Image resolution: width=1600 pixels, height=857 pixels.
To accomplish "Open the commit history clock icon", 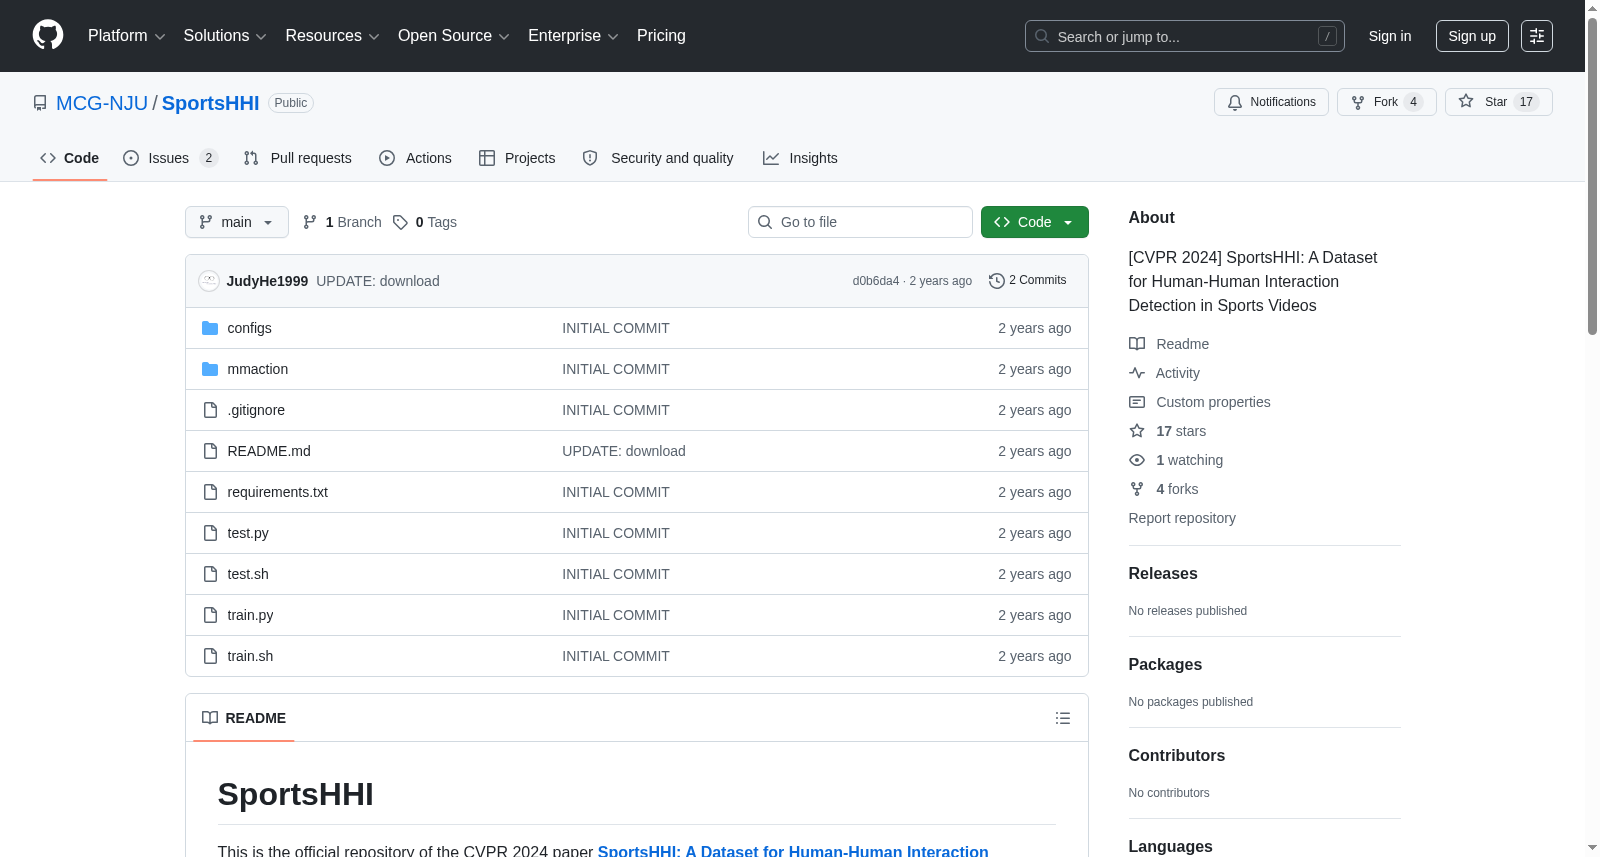I will (996, 281).
